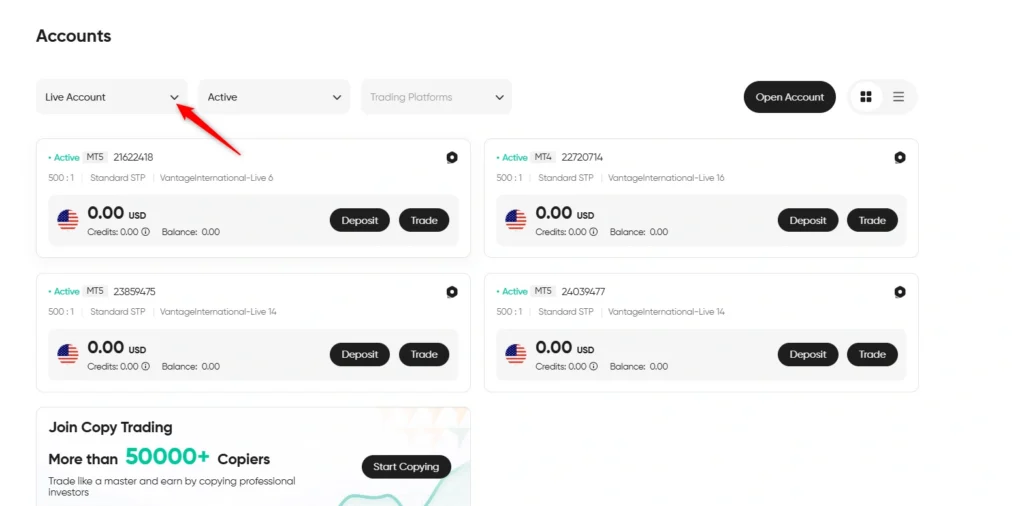Image resolution: width=1024 pixels, height=506 pixels.
Task: Click the USD flag icon of account 23859475
Action: click(68, 355)
